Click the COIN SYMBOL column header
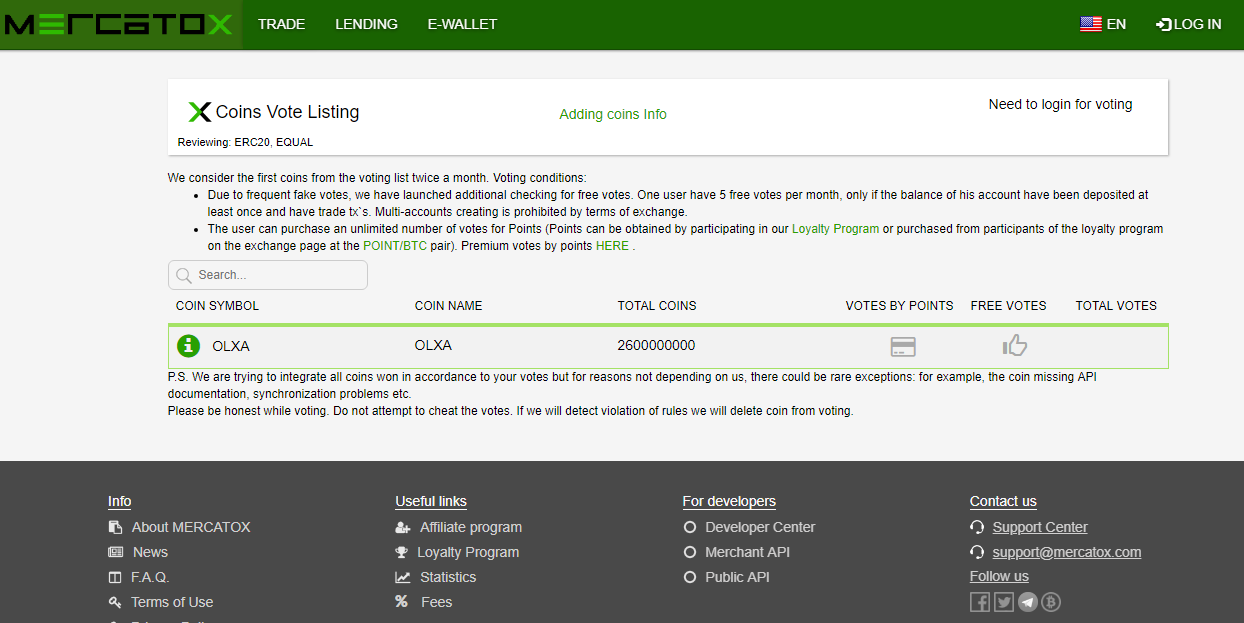The width and height of the screenshot is (1244, 623). (x=217, y=306)
